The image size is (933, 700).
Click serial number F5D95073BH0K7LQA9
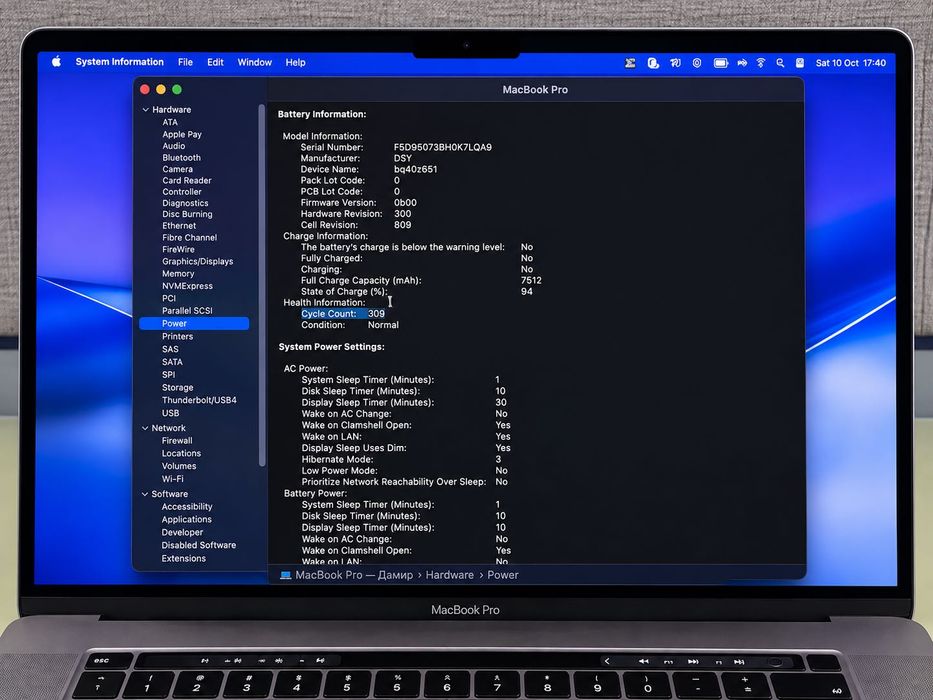pos(443,147)
